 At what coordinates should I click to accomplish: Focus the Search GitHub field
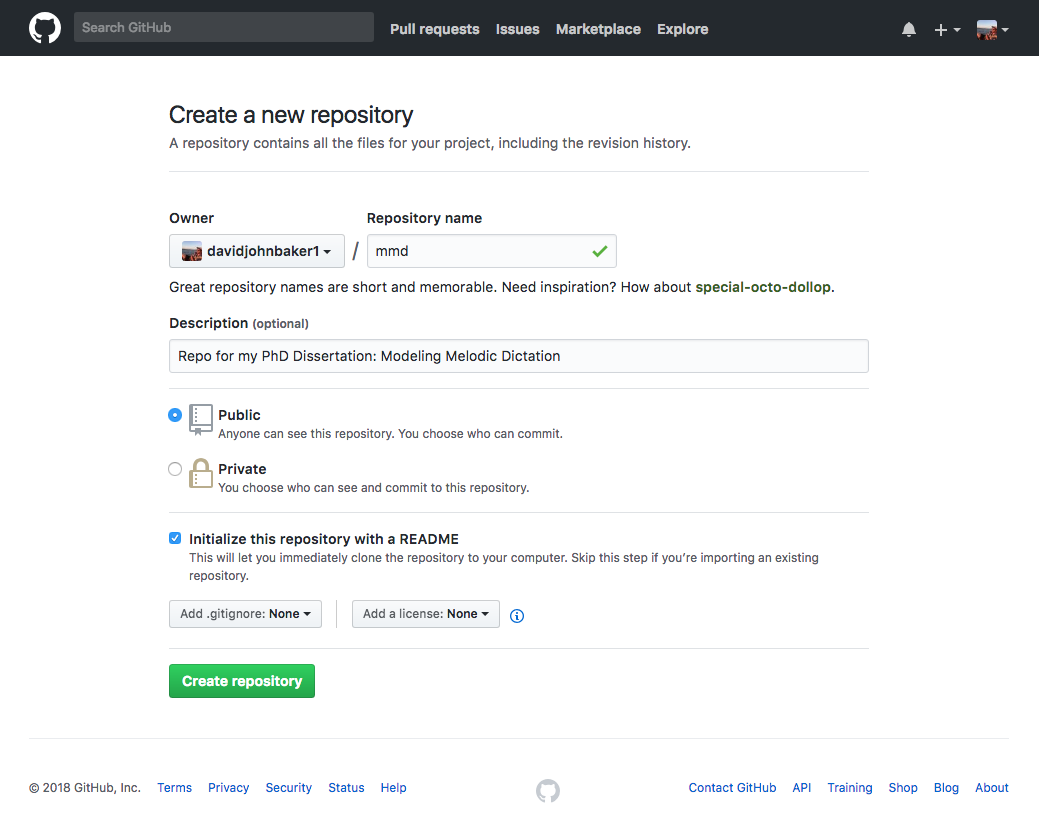pyautogui.click(x=224, y=27)
